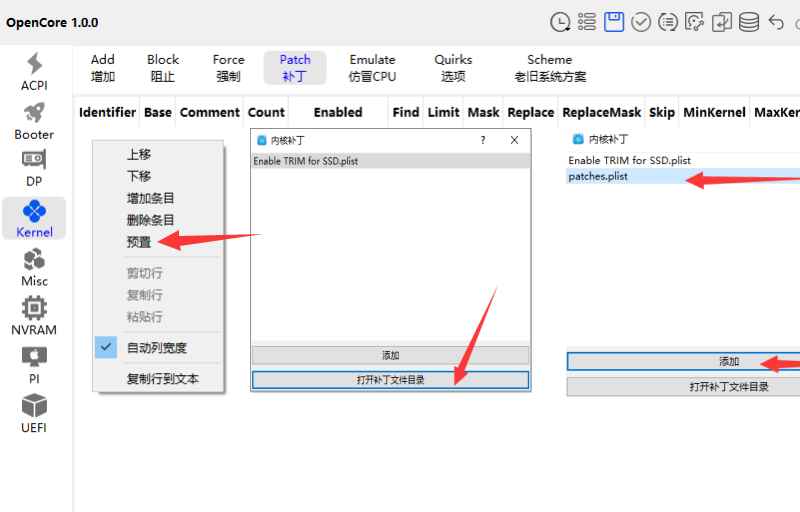
Task: Click the Enabled column header
Action: tap(338, 112)
